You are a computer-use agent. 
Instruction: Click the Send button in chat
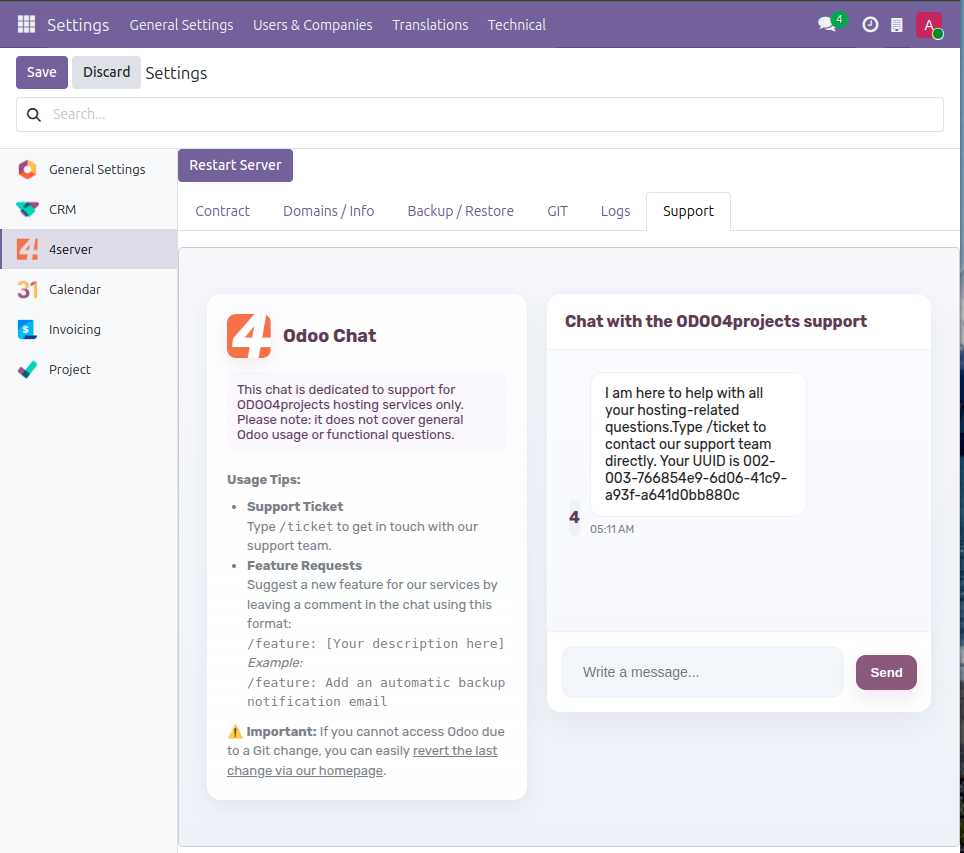tap(885, 672)
